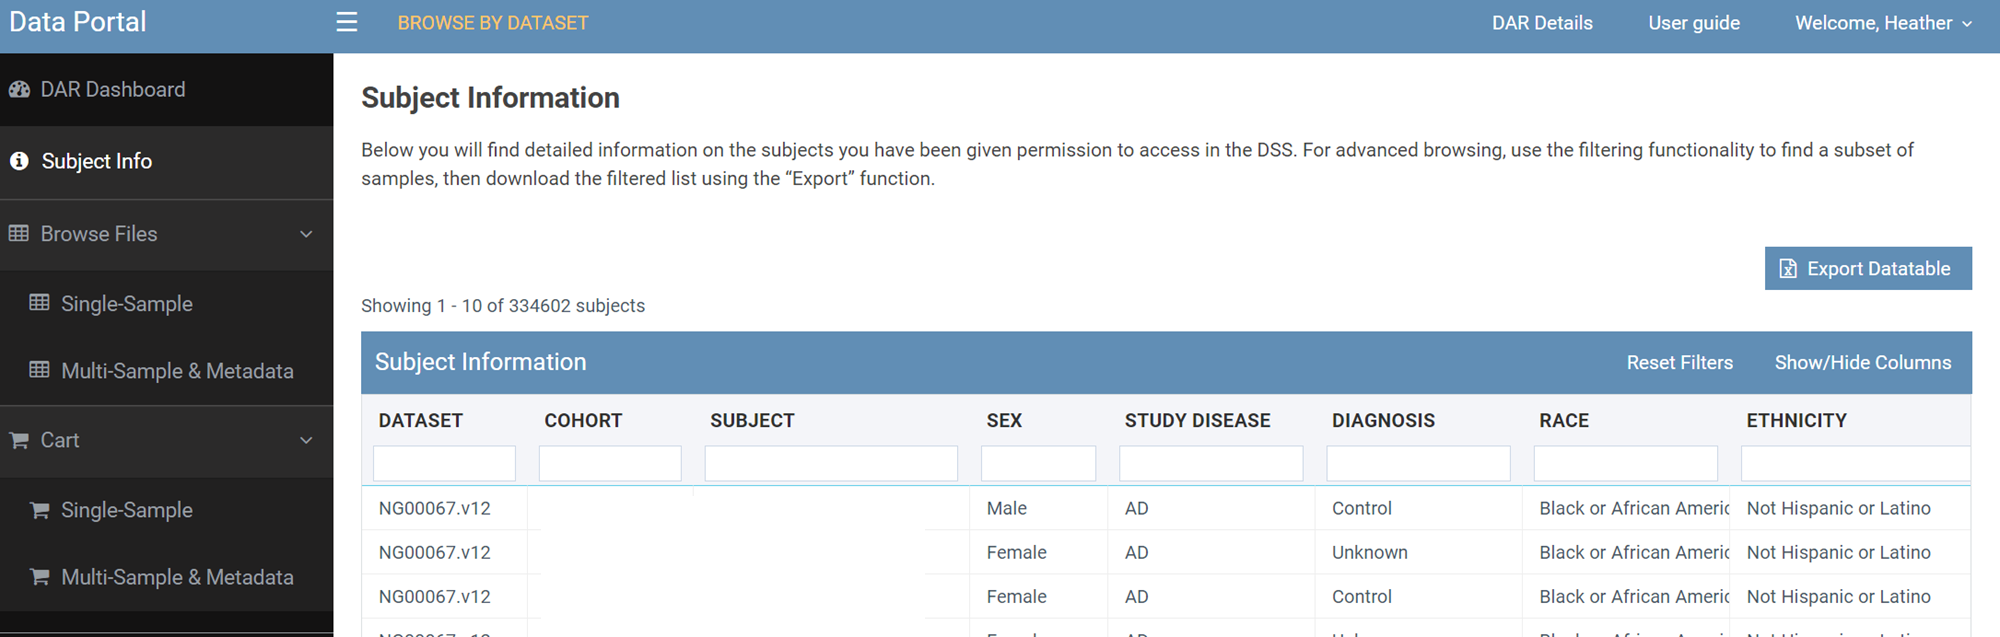2000x637 pixels.
Task: Open the DAR Details page
Action: point(1542,23)
